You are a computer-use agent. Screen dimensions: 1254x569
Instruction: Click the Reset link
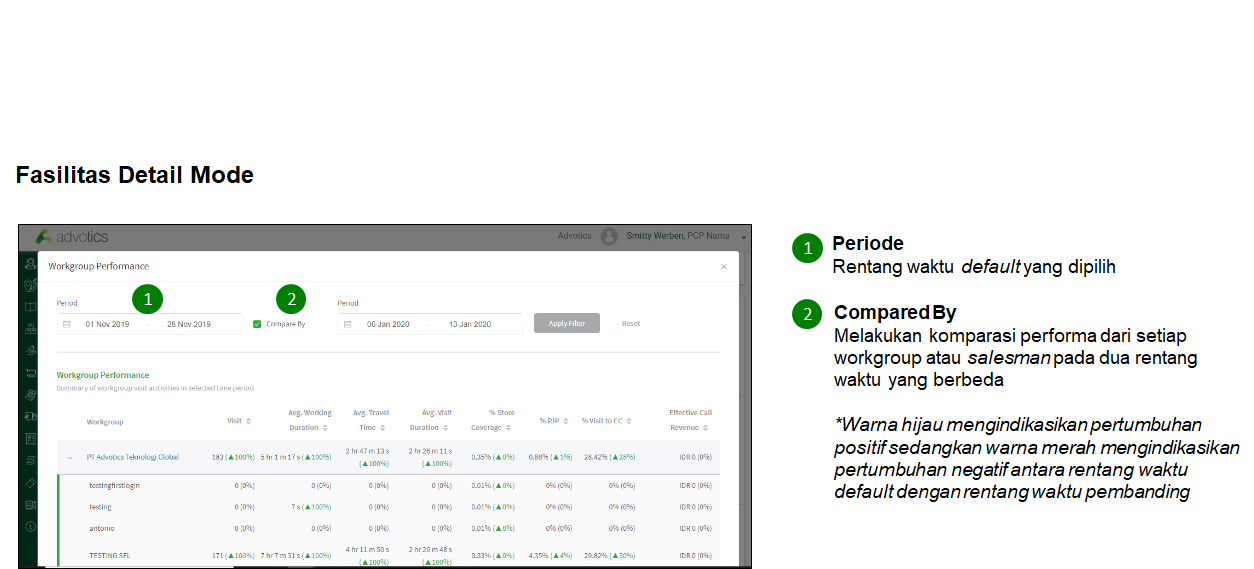pyautogui.click(x=631, y=324)
